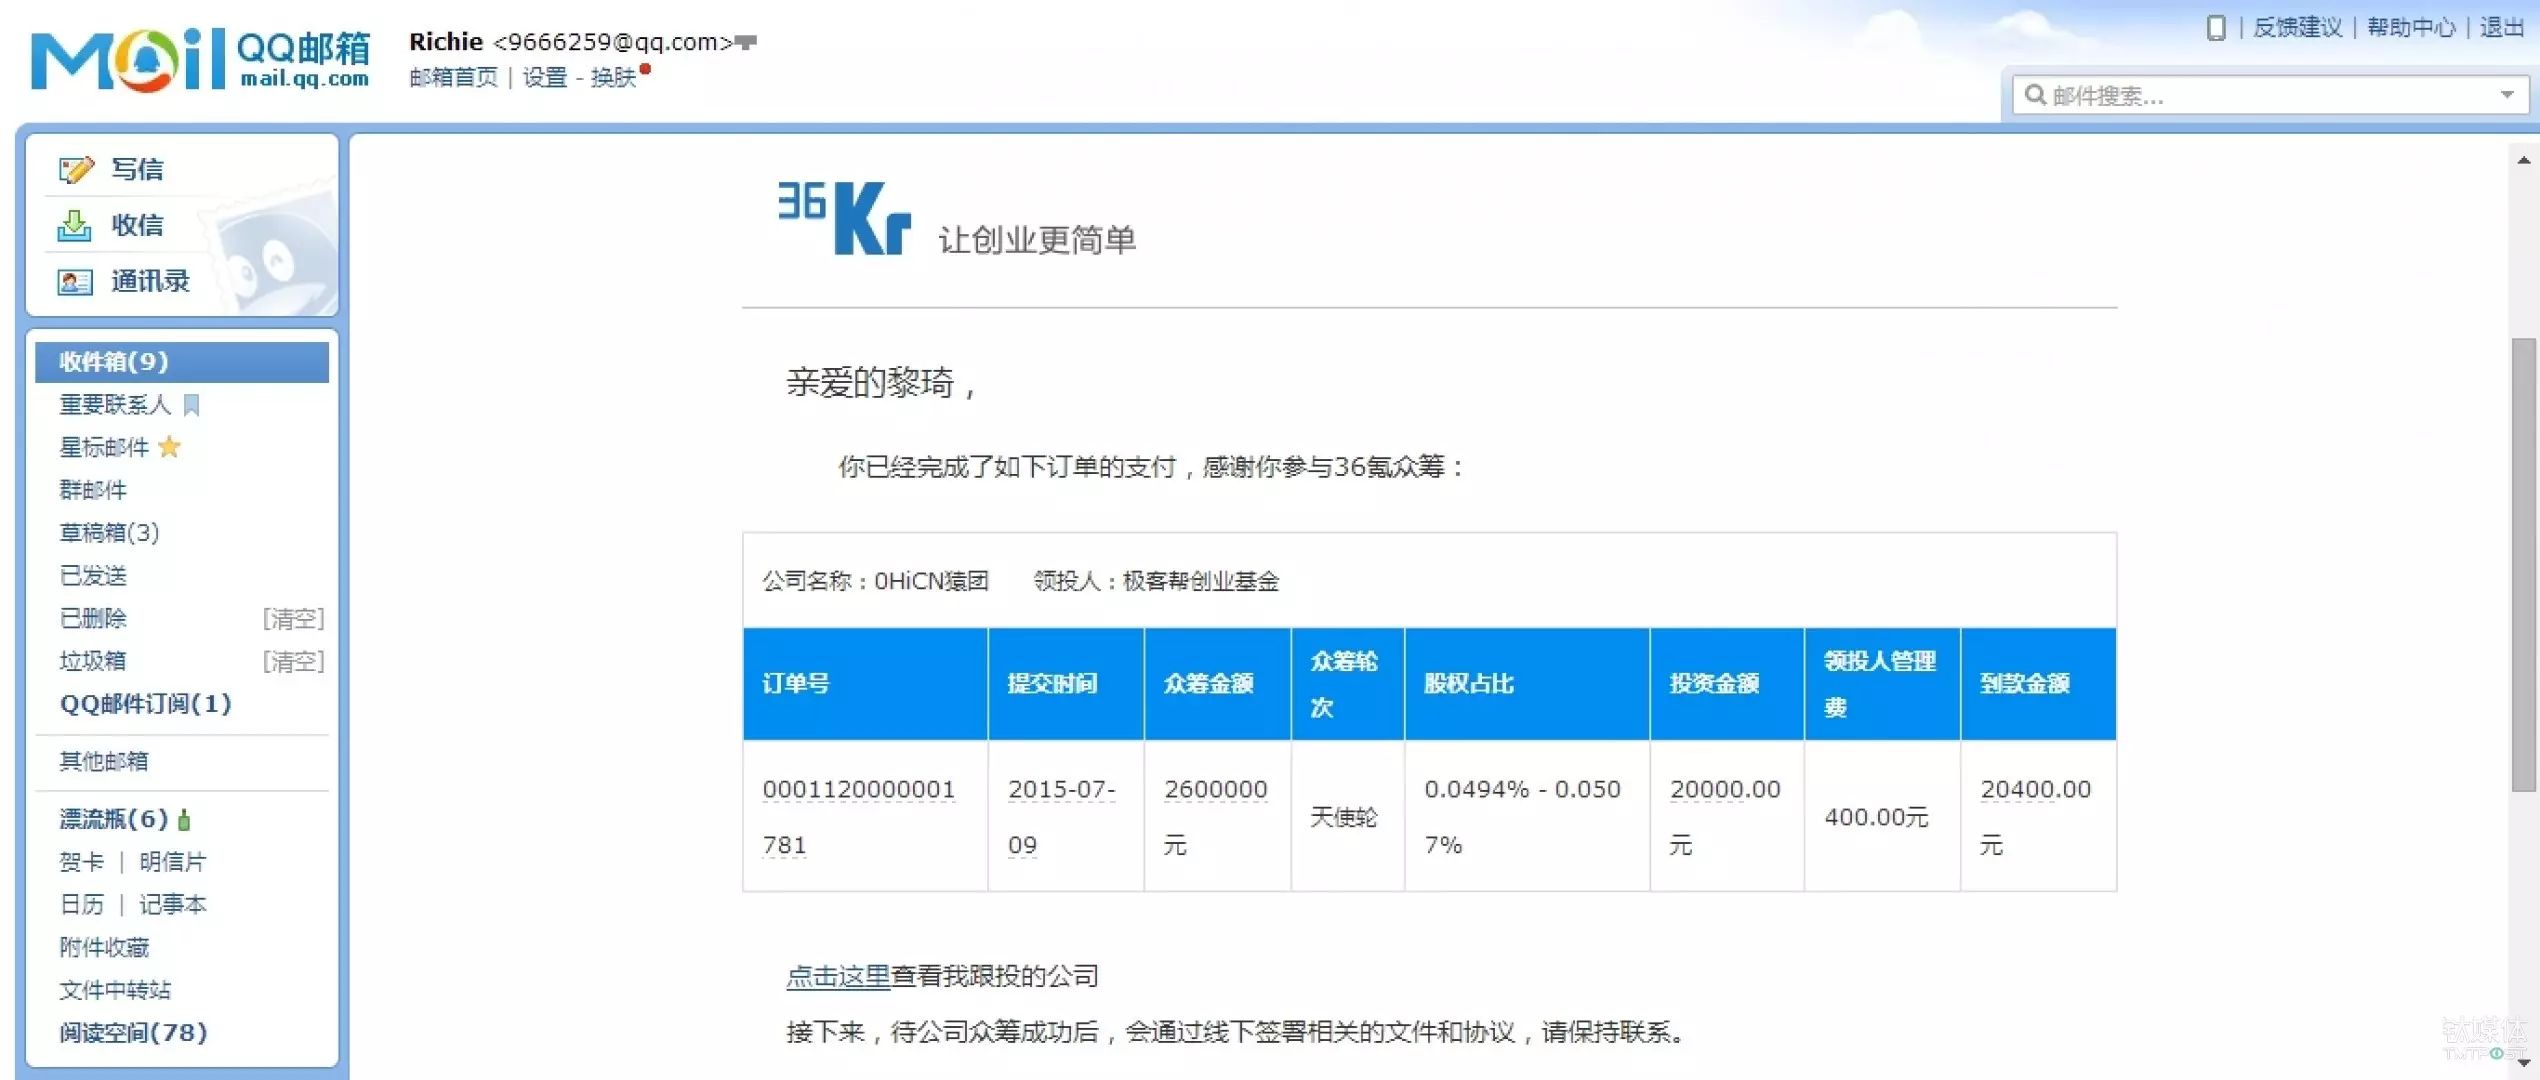Open 星标邮件 starred mail folder
The height and width of the screenshot is (1080, 2540).
[104, 447]
